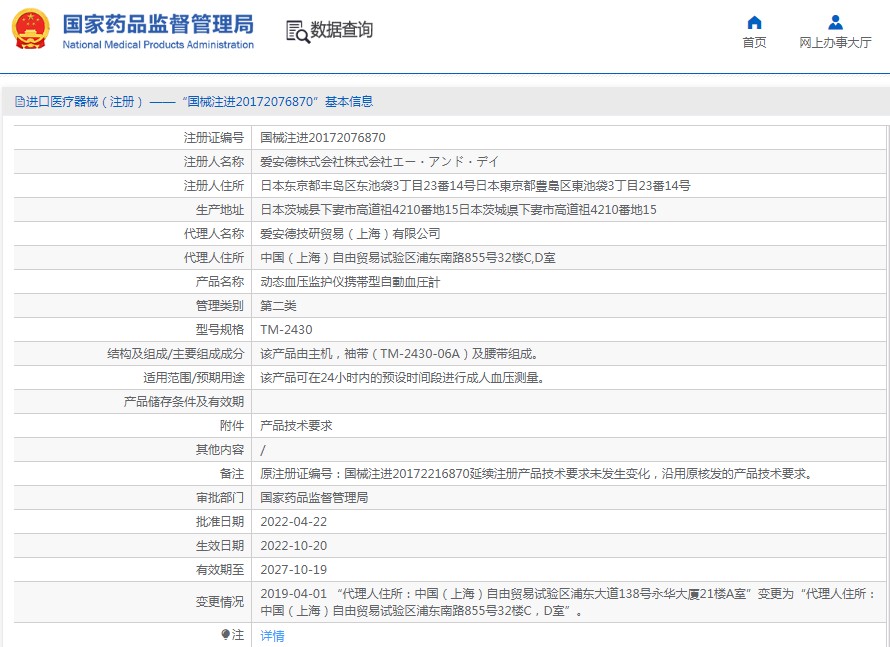This screenshot has width=890, height=647.
Task: Open the 数据查询 search icon
Action: pyautogui.click(x=297, y=32)
